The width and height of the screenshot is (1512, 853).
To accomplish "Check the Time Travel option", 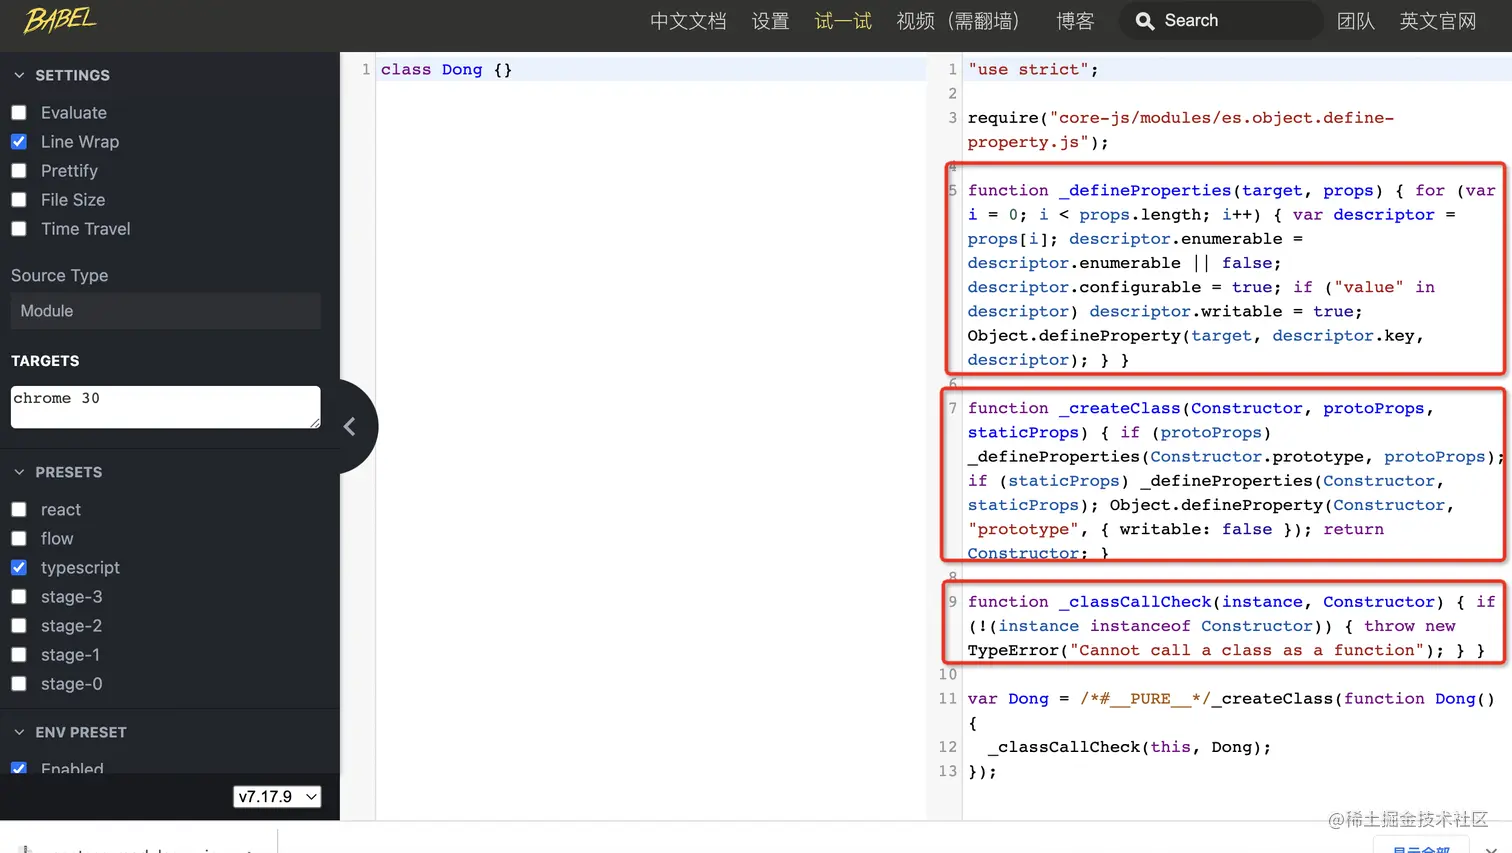I will coord(19,229).
